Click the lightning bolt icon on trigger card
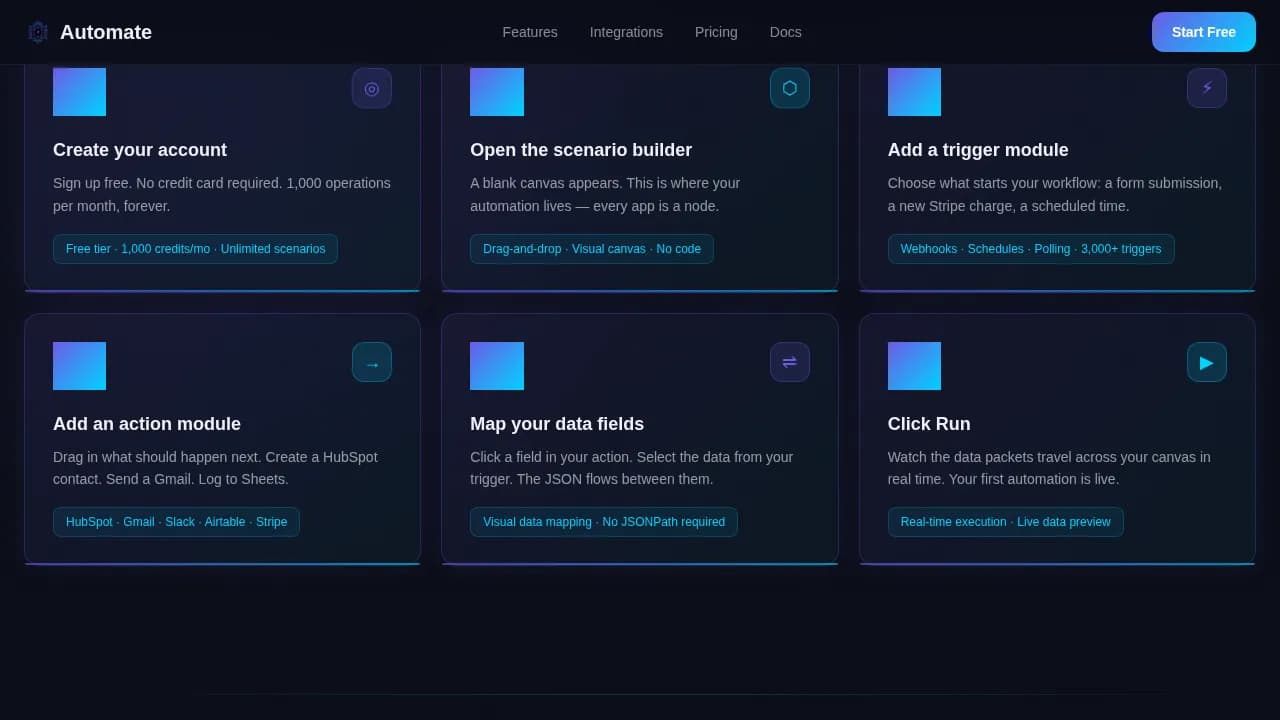Viewport: 1280px width, 720px height. pyautogui.click(x=1207, y=88)
